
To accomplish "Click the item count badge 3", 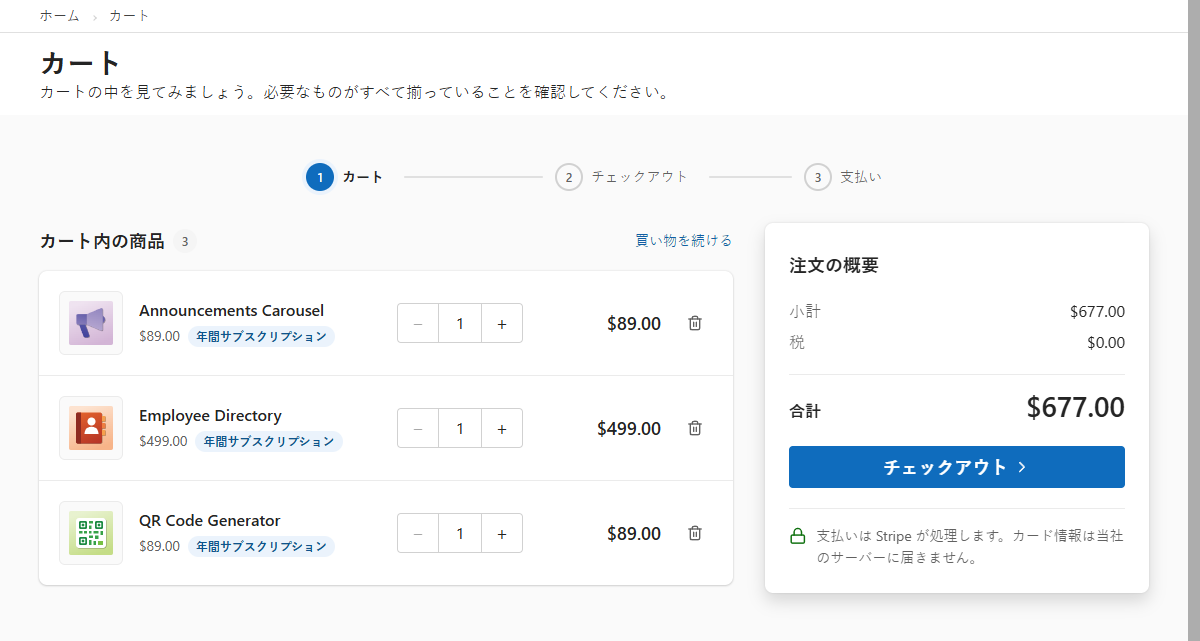I will coord(184,241).
